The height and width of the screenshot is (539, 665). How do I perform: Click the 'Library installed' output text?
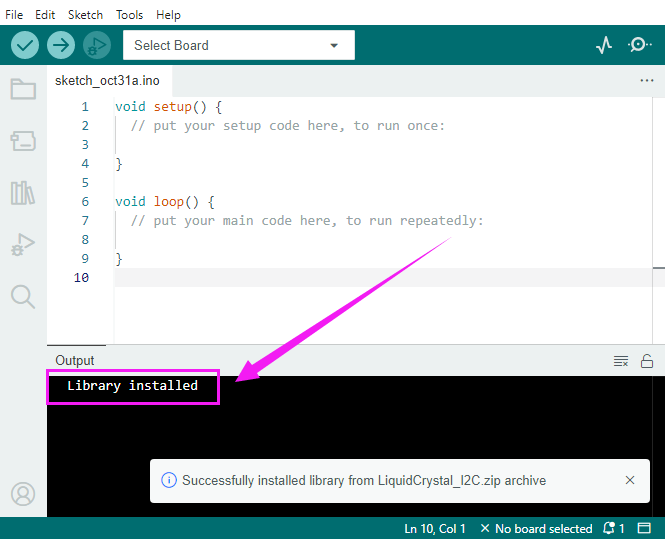pos(132,385)
